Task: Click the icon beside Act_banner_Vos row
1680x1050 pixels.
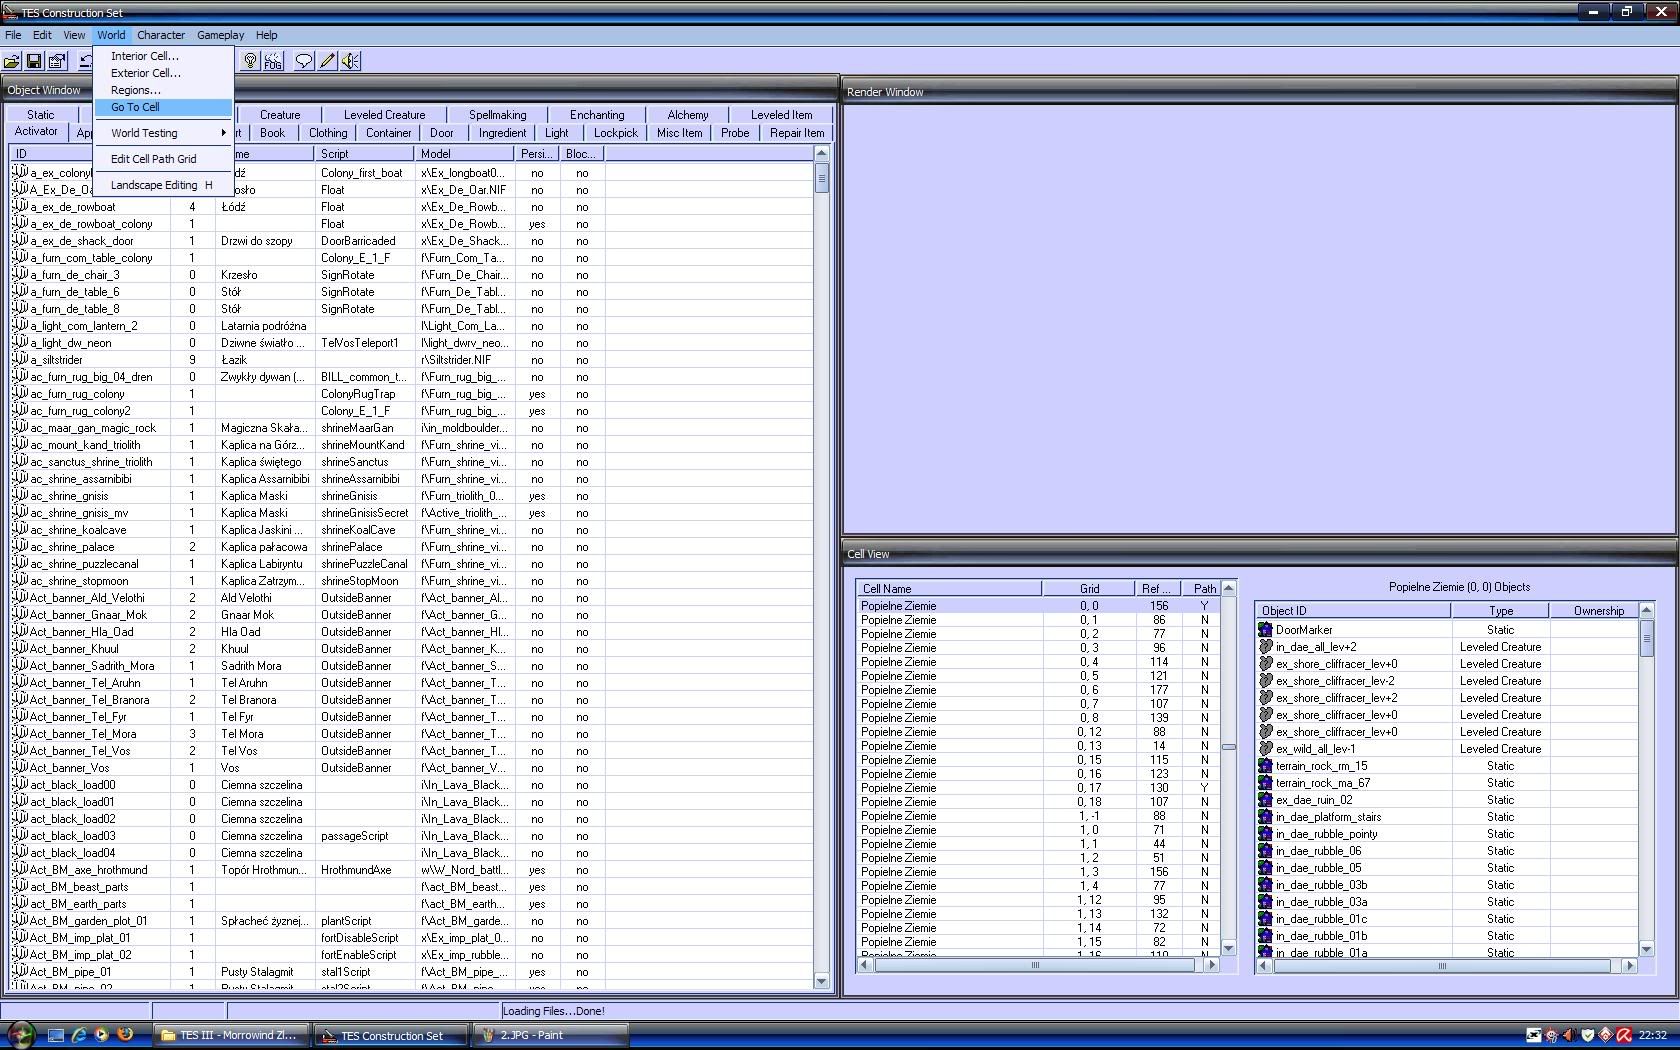Action: click(20, 767)
